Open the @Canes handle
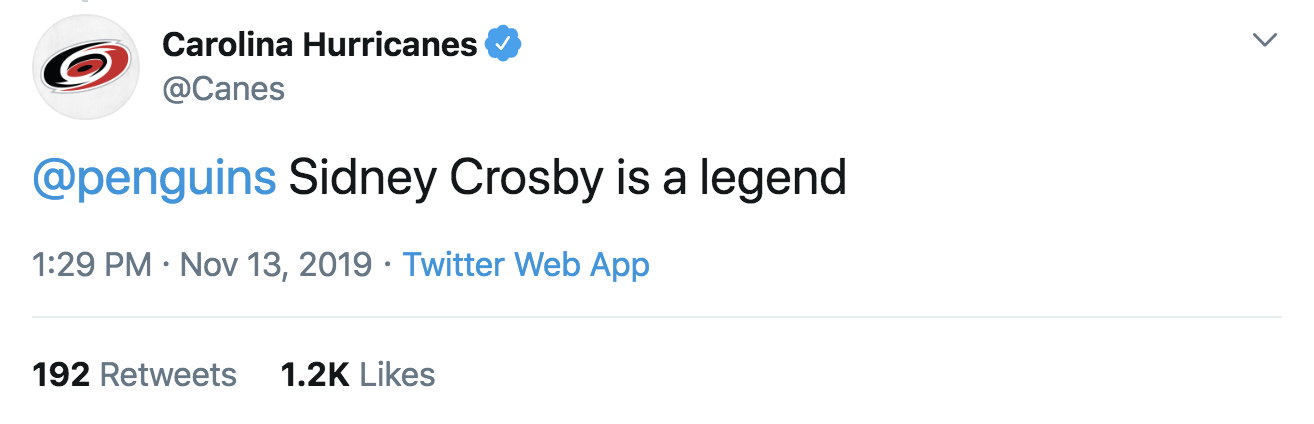Screen dimensions: 1314x424 pos(223,89)
